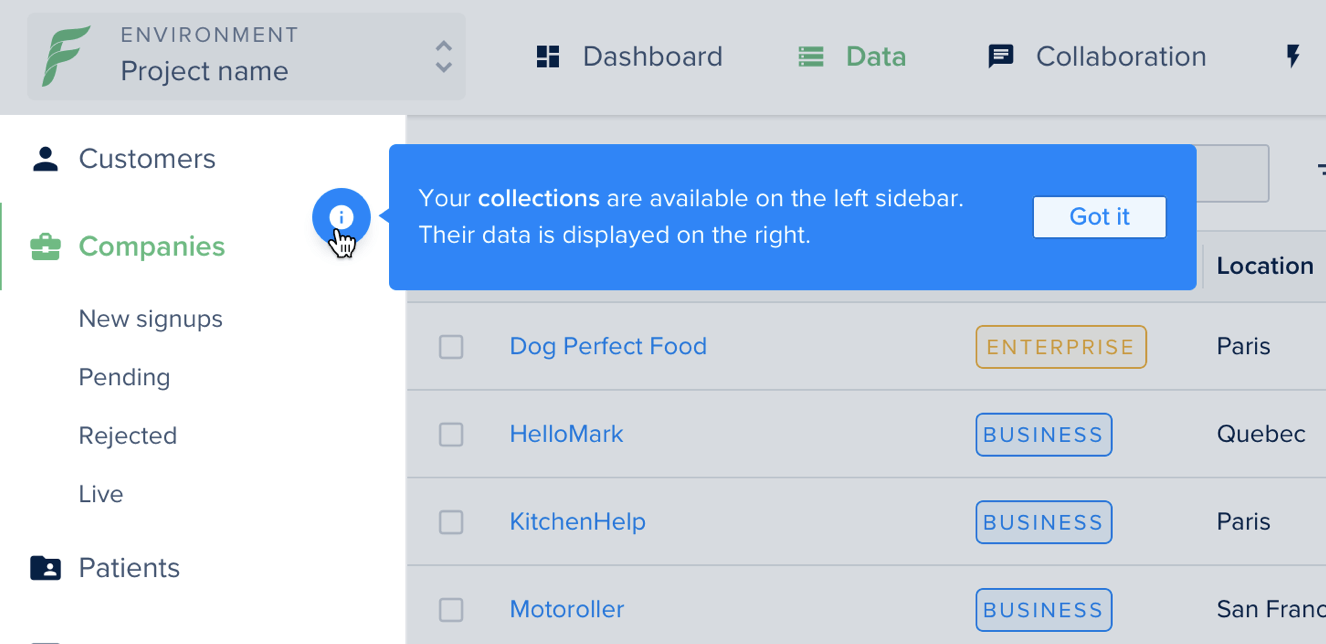Click the lightning bolt icon
The width and height of the screenshot is (1326, 644).
[x=1293, y=56]
